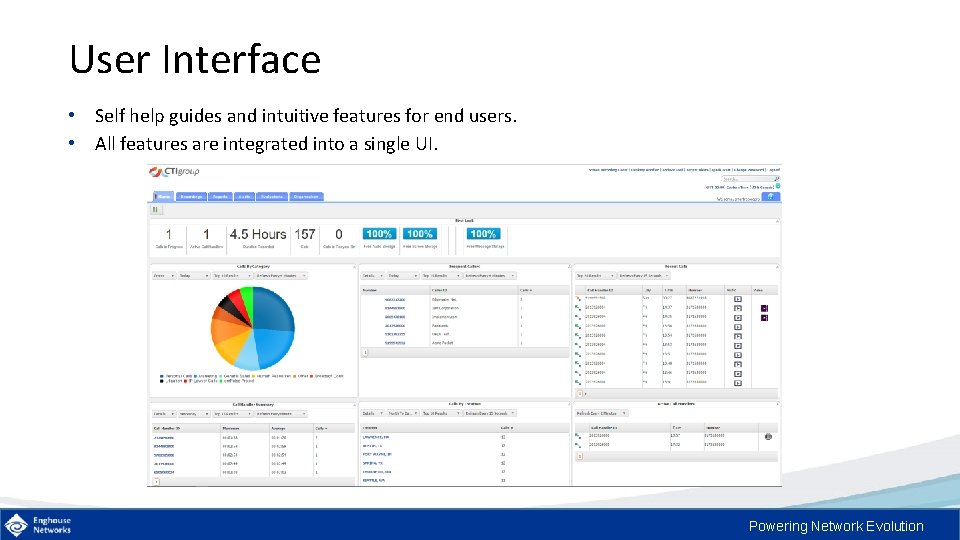
Task: Click the pause refresh icon below the tabs
Action: click(156, 210)
